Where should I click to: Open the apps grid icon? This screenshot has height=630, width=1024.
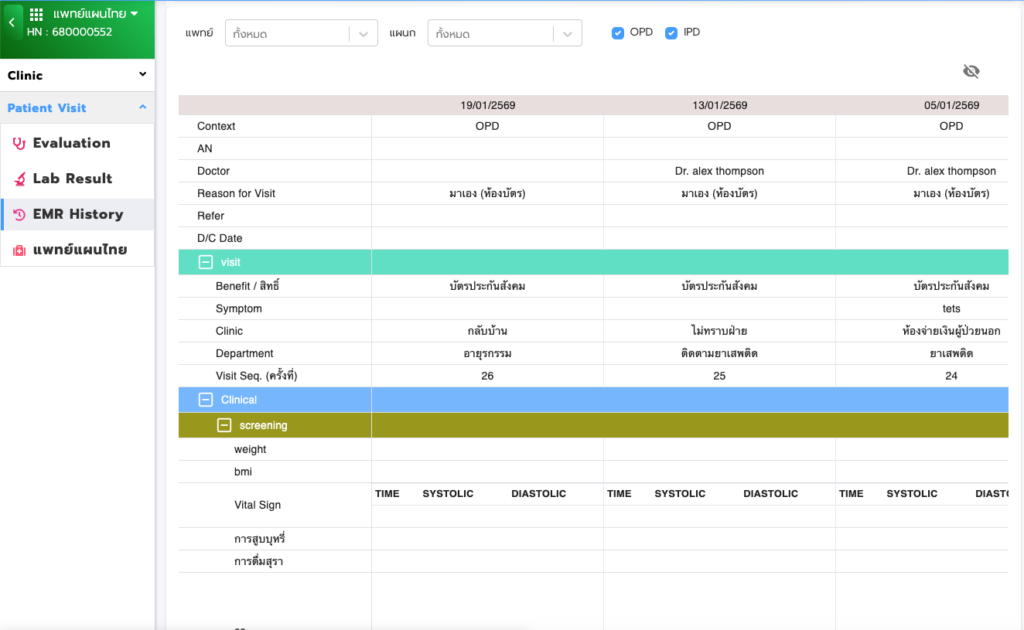point(37,14)
